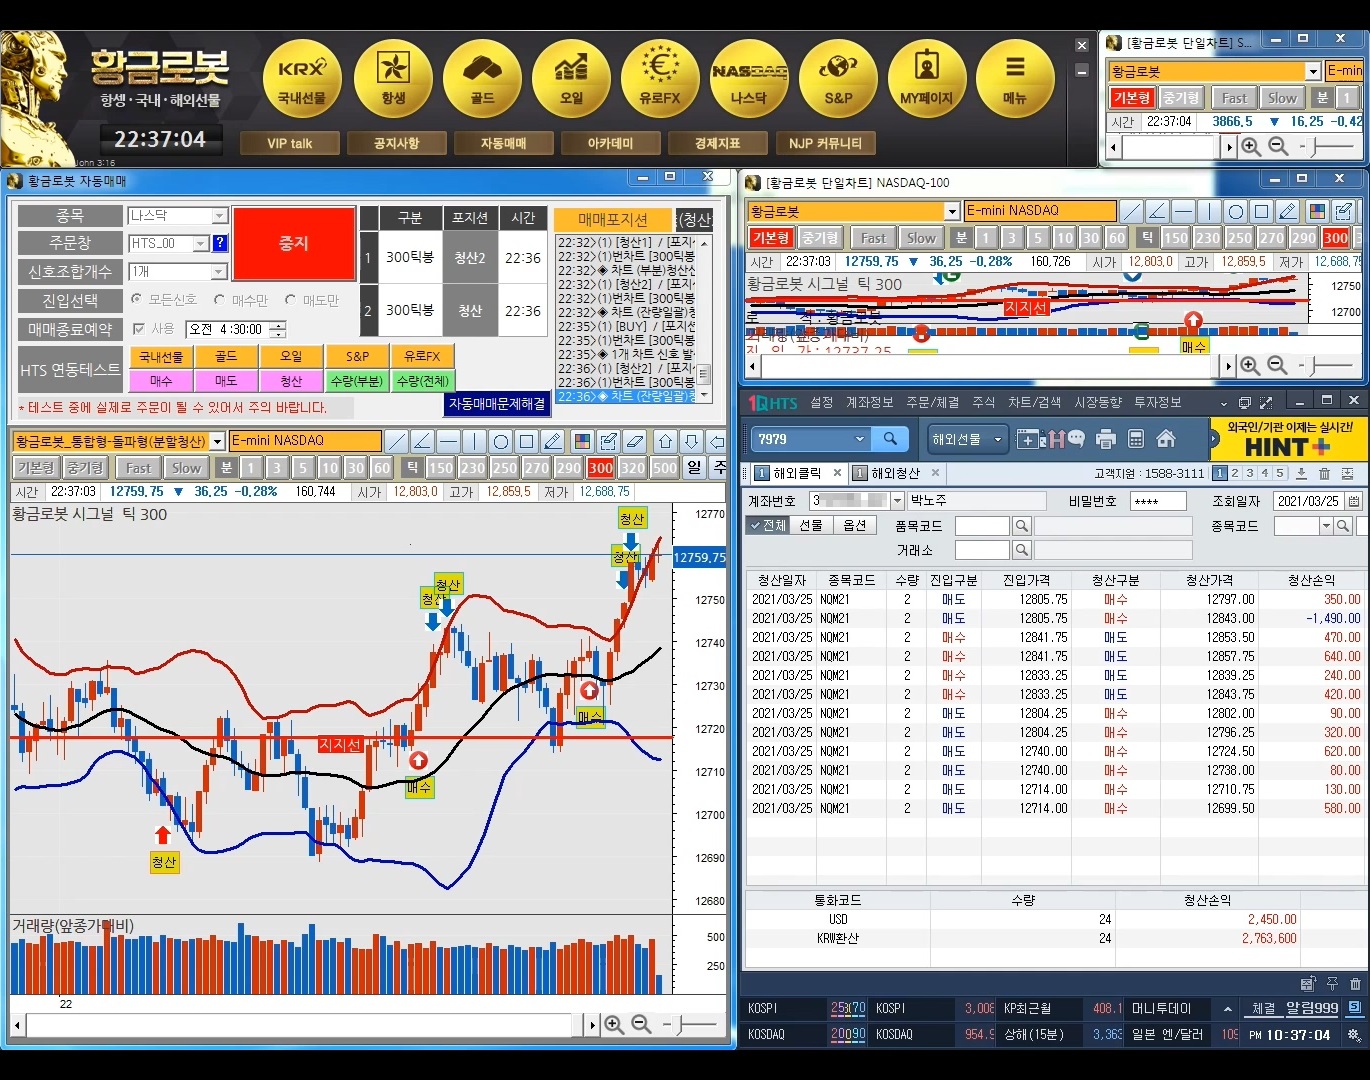
Task: Select the circle drawing tool in main chart
Action: coord(500,441)
